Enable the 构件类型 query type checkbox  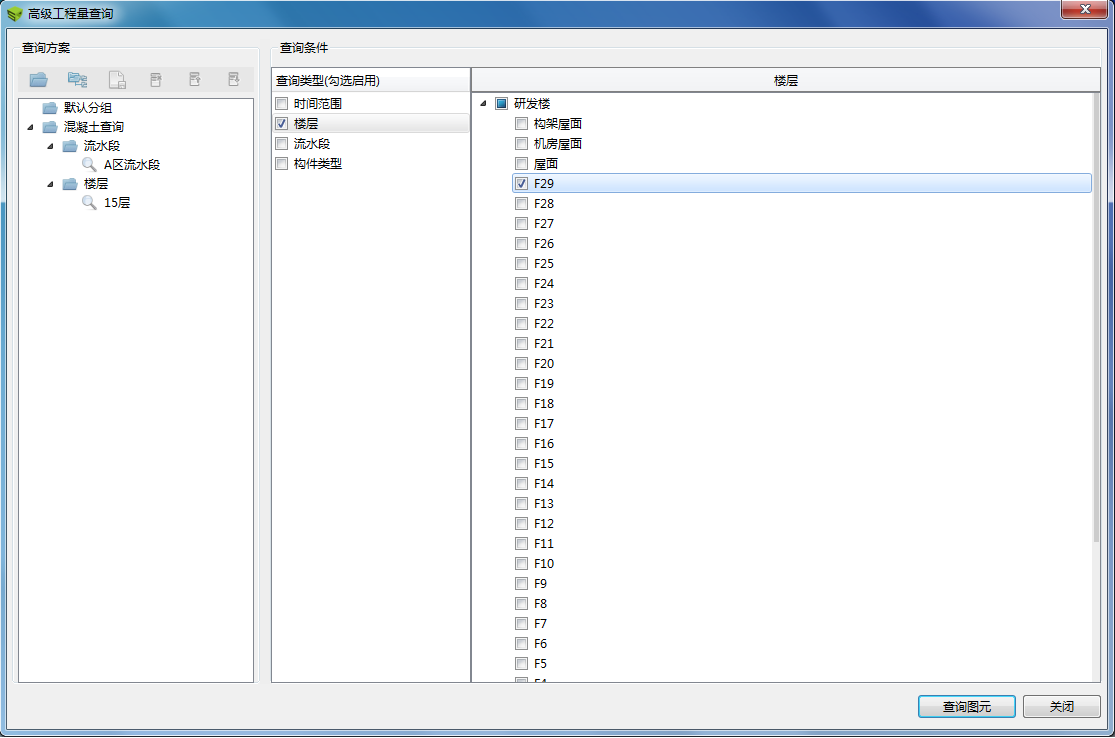click(282, 164)
